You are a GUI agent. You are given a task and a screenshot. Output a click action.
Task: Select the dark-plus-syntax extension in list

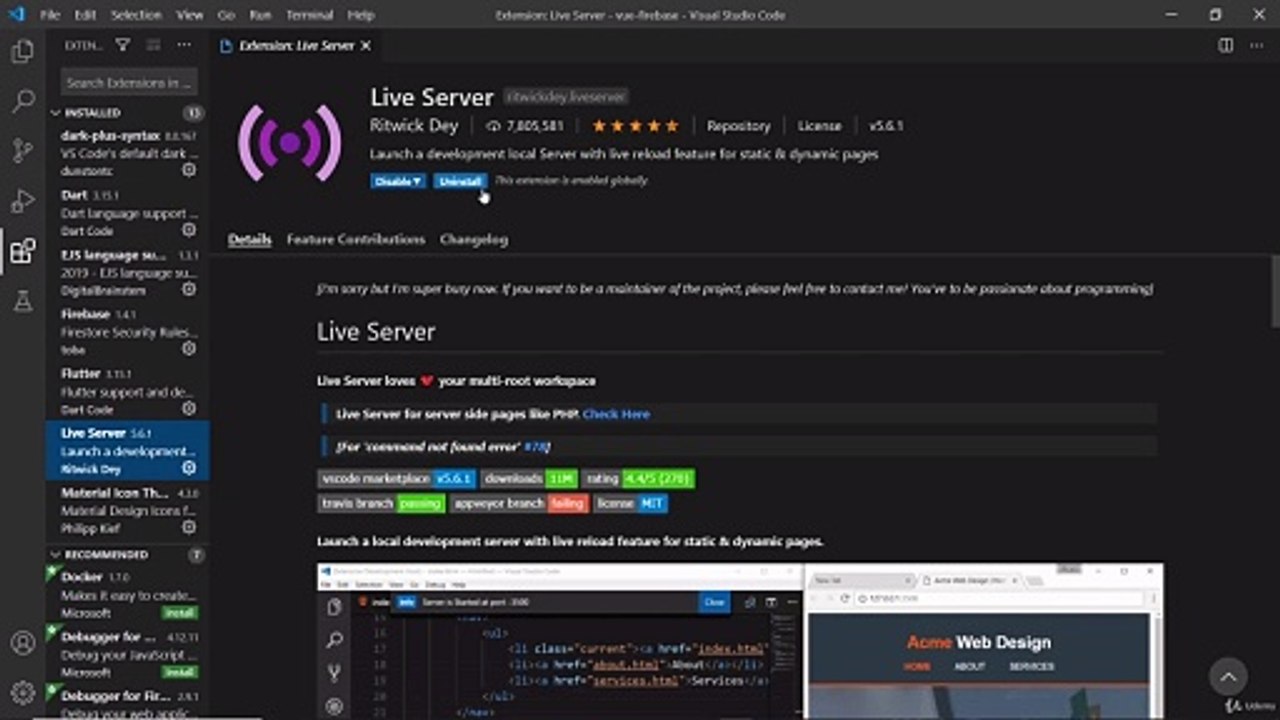128,153
